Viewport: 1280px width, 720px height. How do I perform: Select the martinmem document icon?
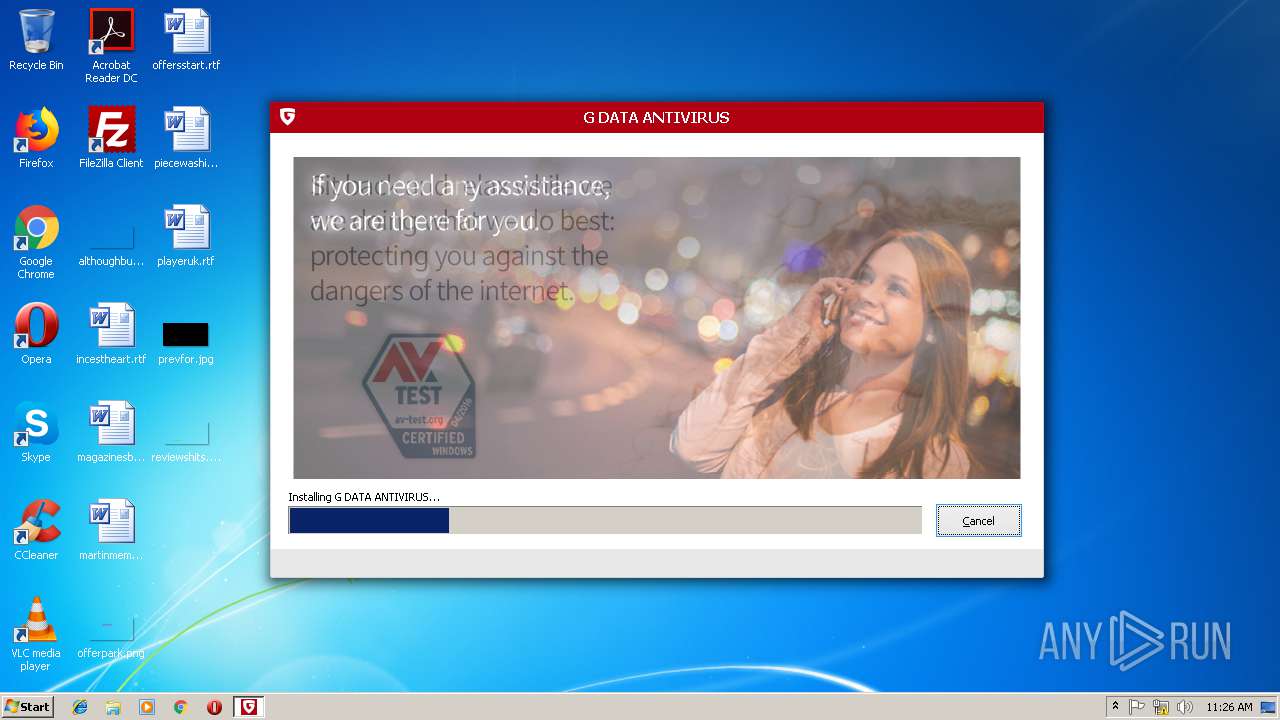(x=111, y=530)
